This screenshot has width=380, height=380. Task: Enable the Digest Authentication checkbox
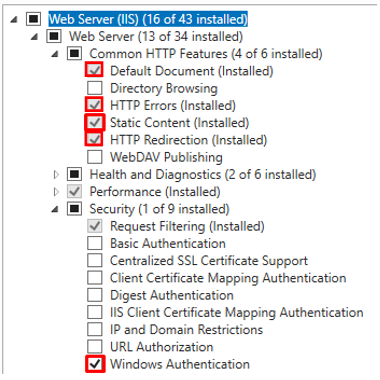coord(95,295)
